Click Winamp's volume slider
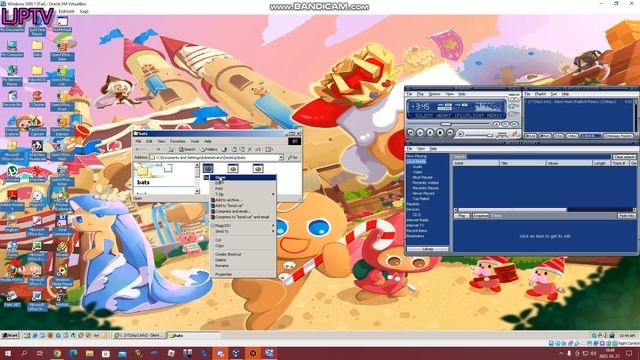 [x=479, y=134]
